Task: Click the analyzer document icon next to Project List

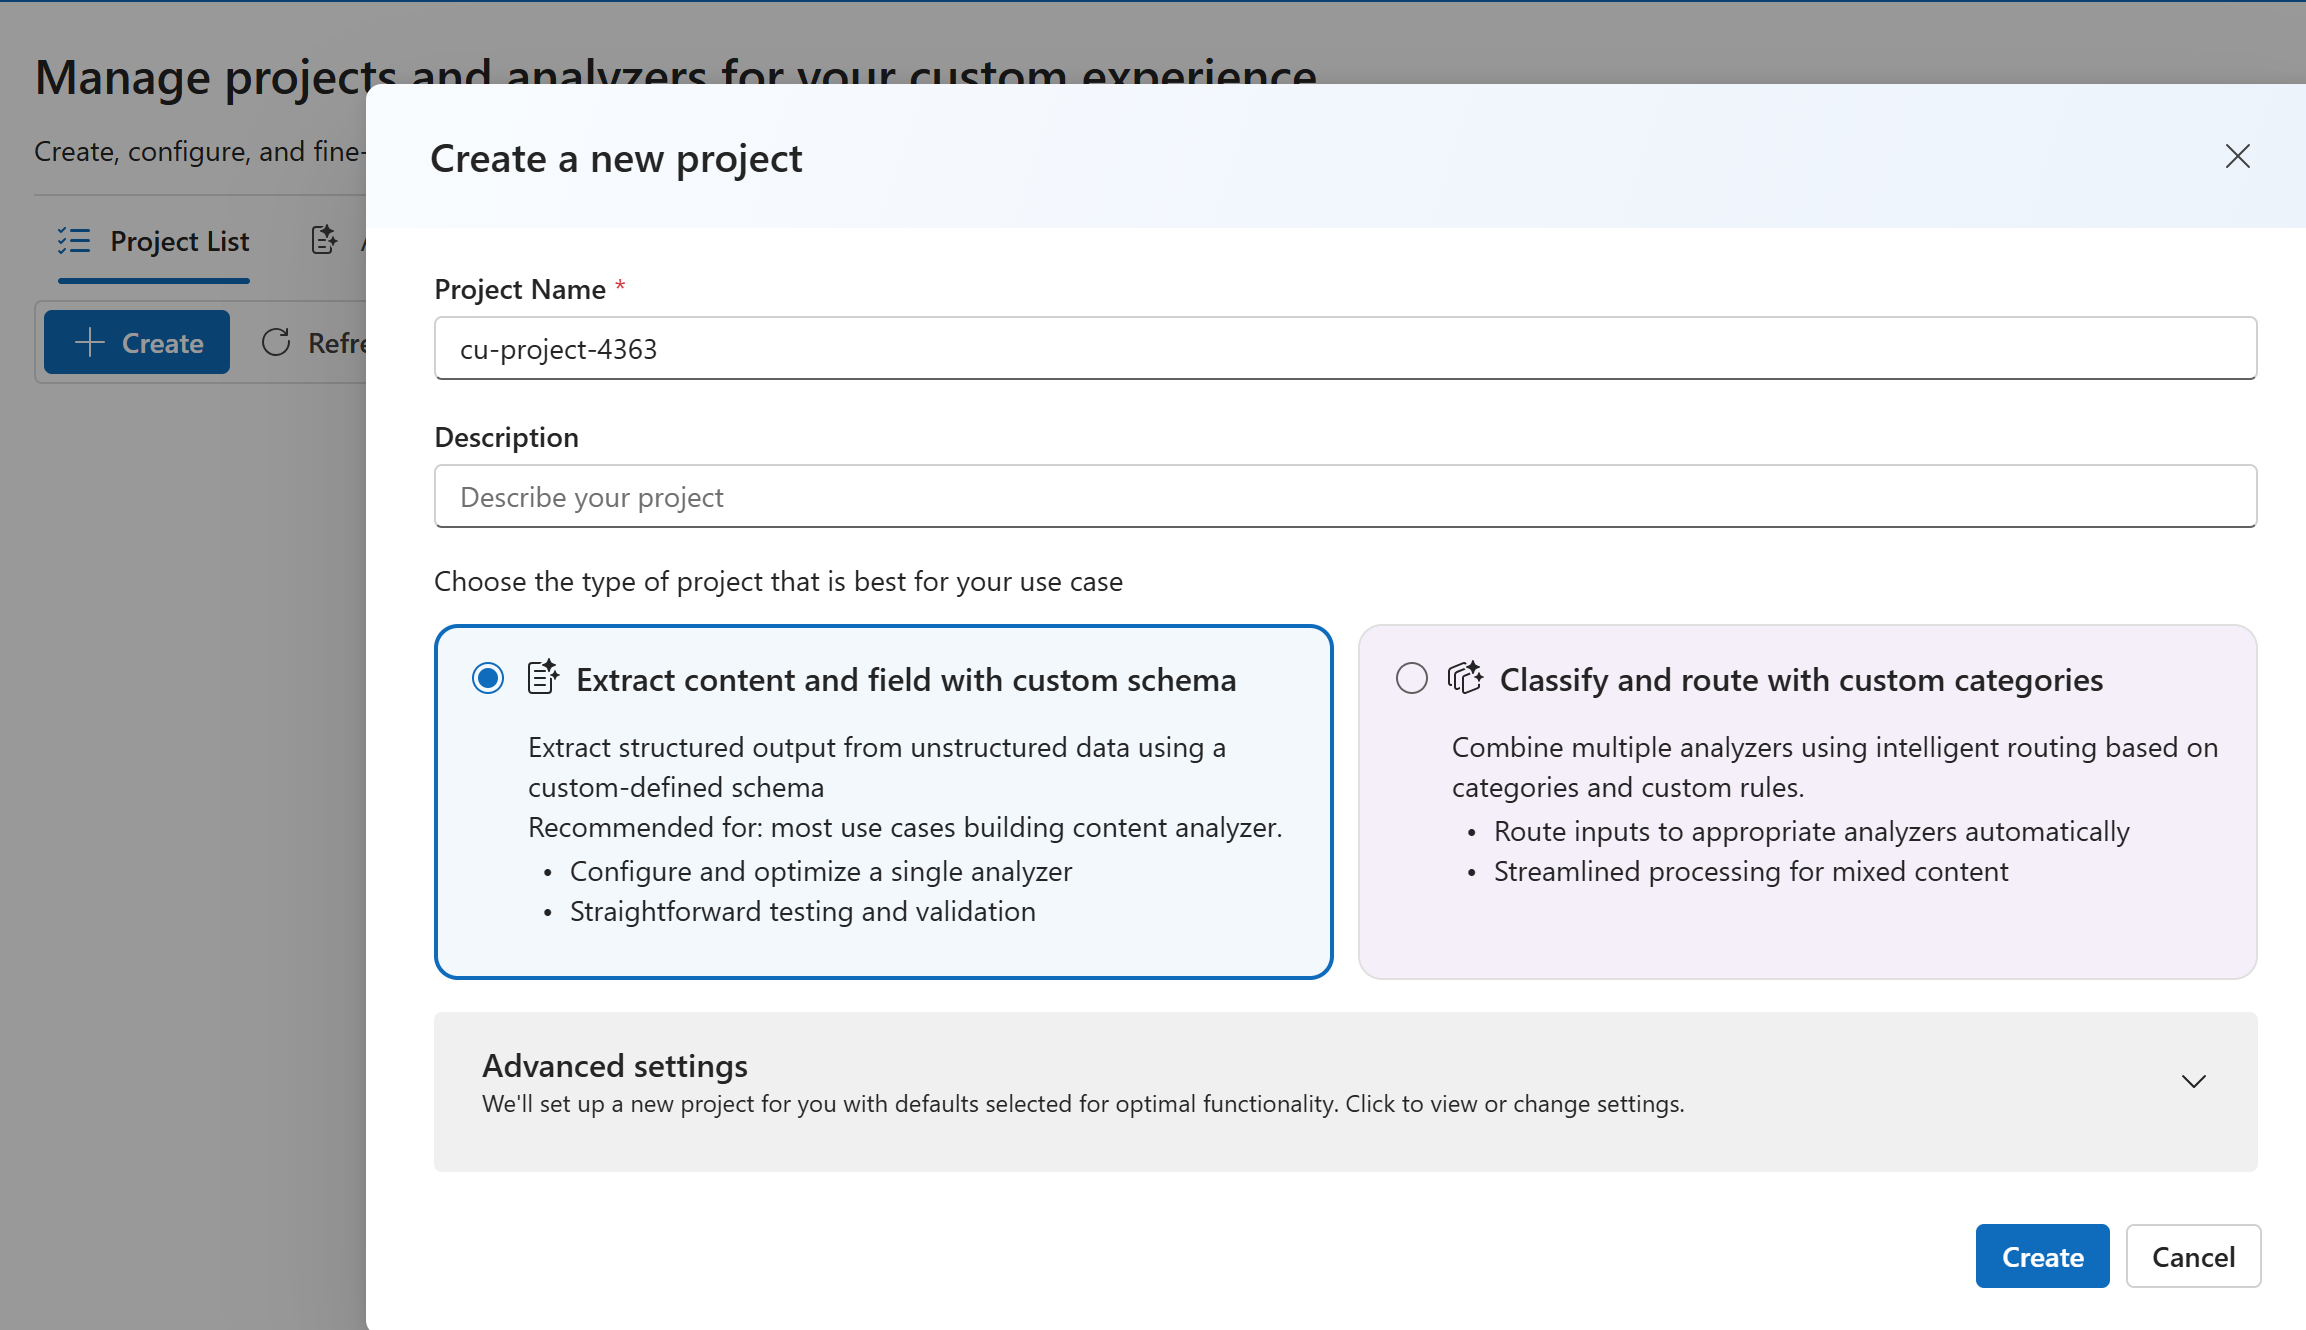Action: click(x=324, y=240)
